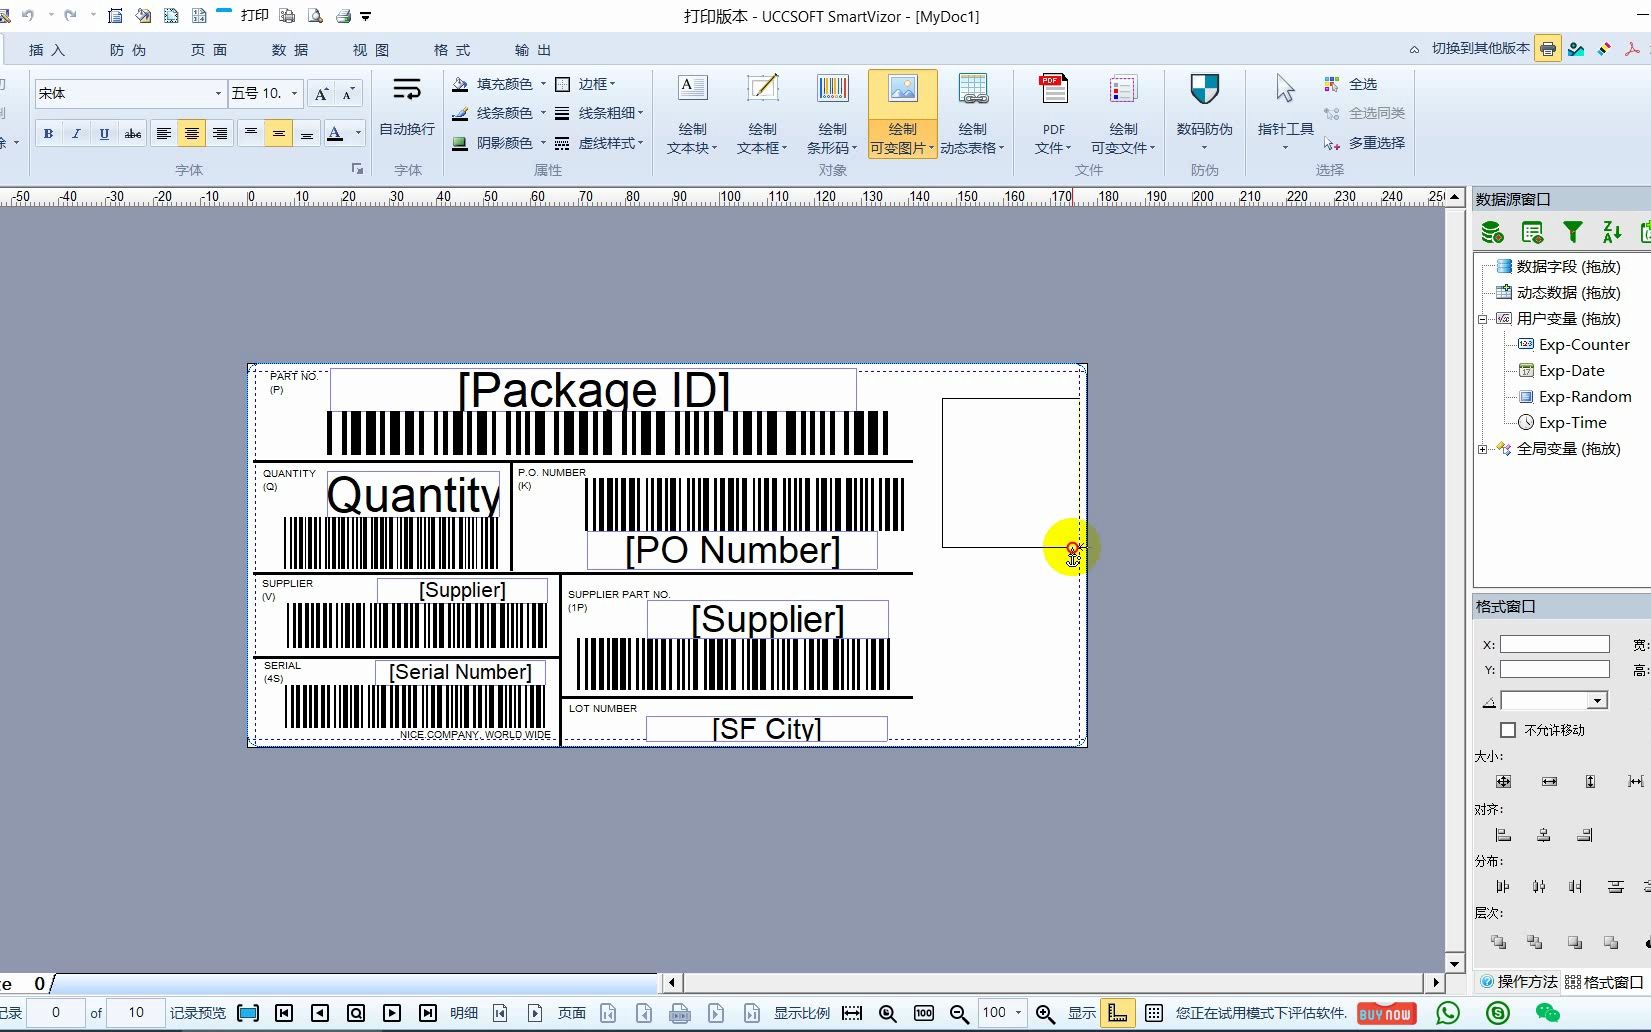Set text alignment to right
The height and width of the screenshot is (1032, 1651).
coord(220,133)
